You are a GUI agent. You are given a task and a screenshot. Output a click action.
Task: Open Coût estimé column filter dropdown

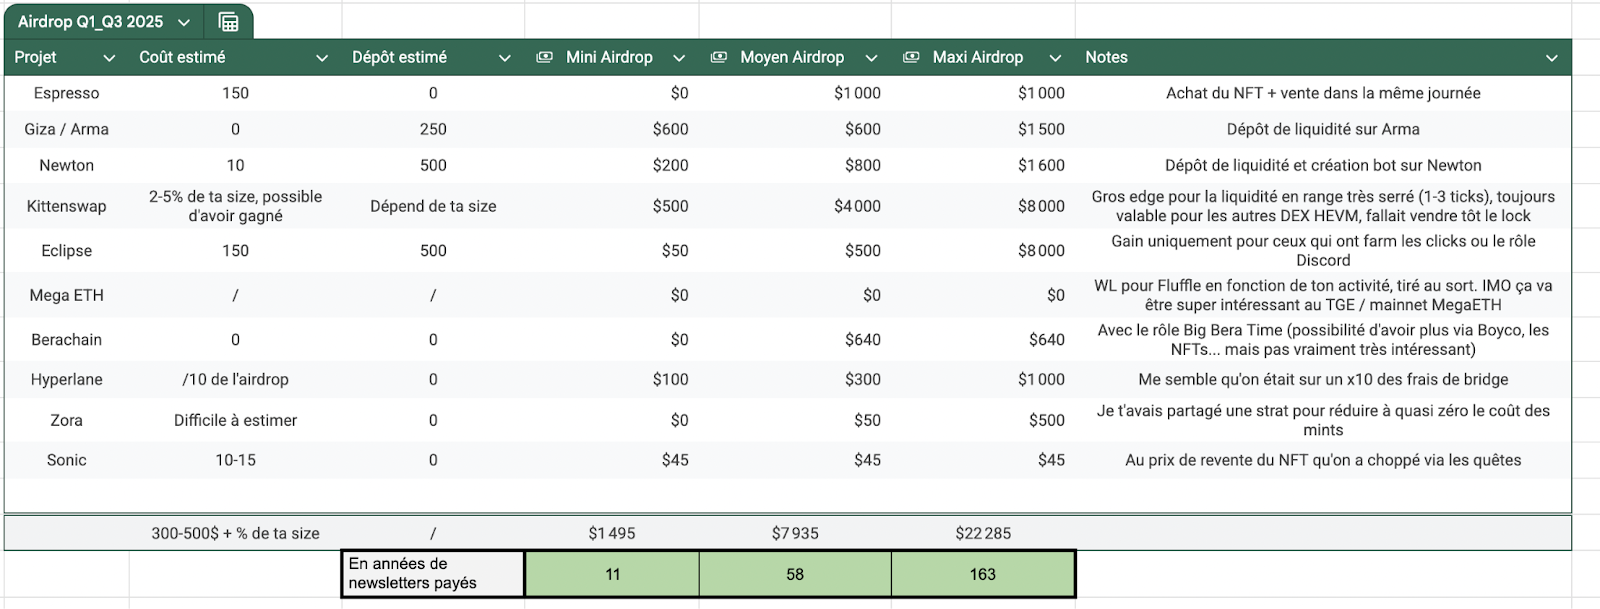[x=322, y=58]
